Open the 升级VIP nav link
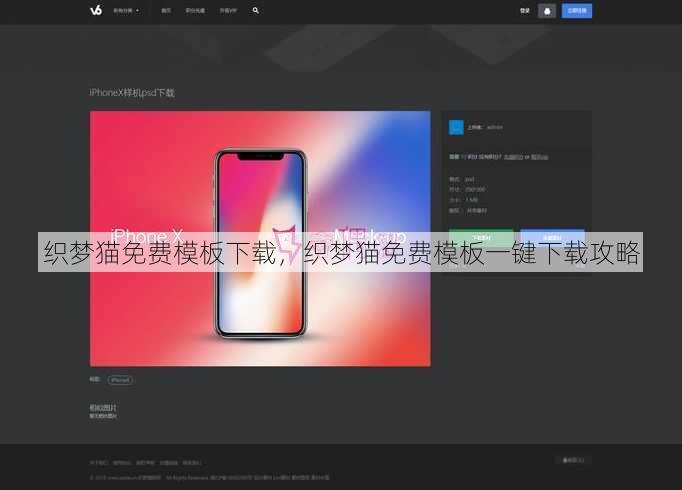The height and width of the screenshot is (490, 682). click(x=228, y=10)
